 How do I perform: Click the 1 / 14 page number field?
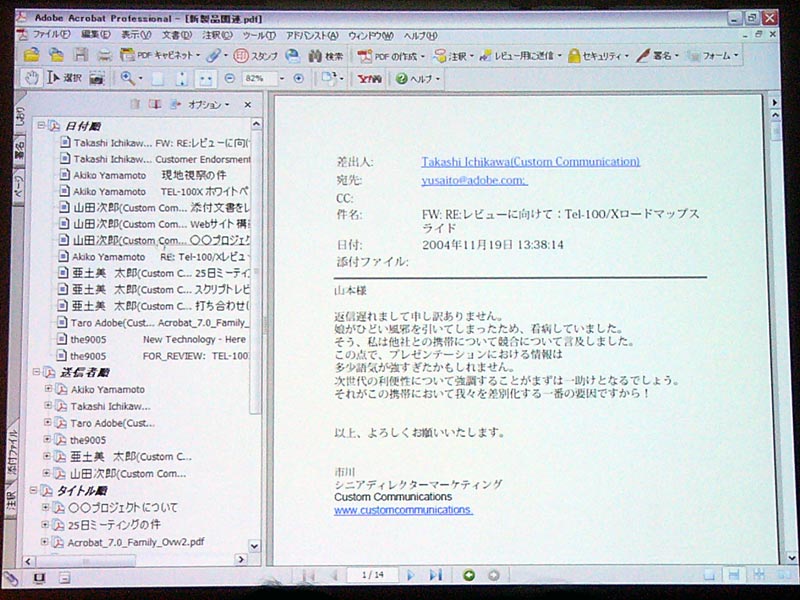pos(372,575)
